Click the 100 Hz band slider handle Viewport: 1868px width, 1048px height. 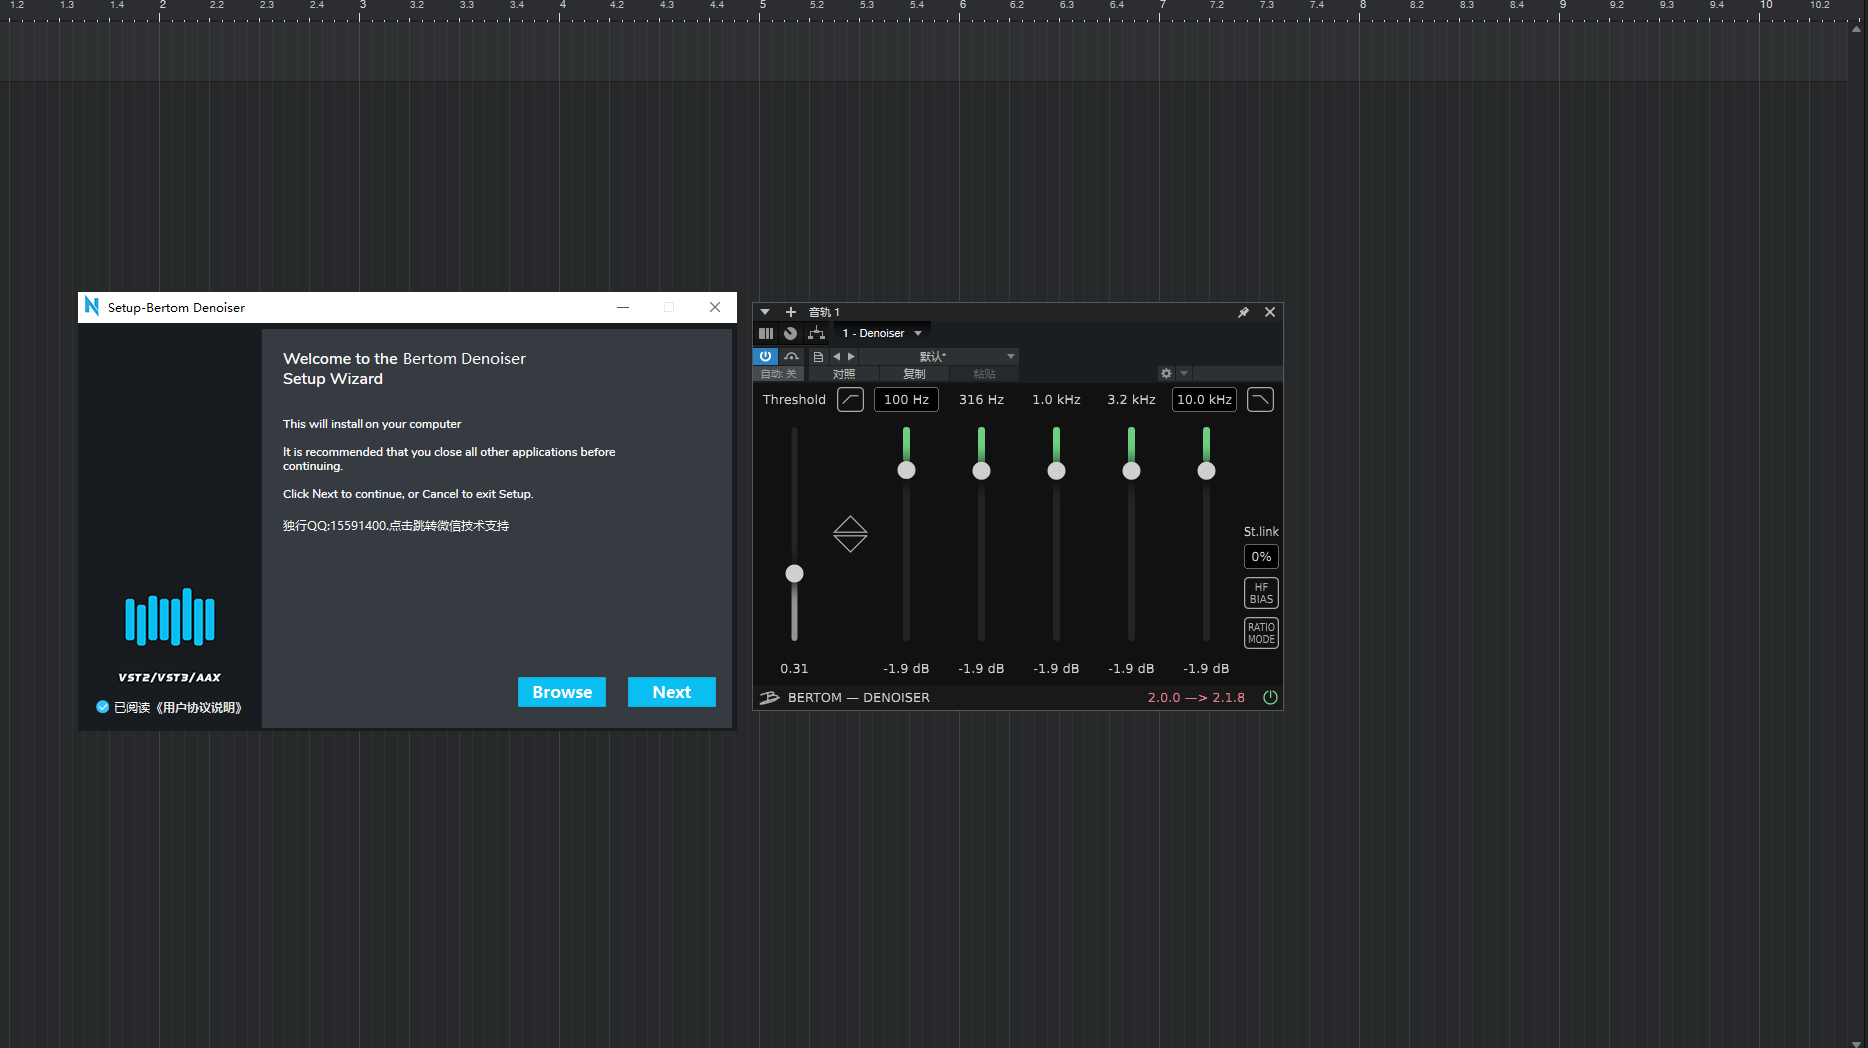click(906, 470)
